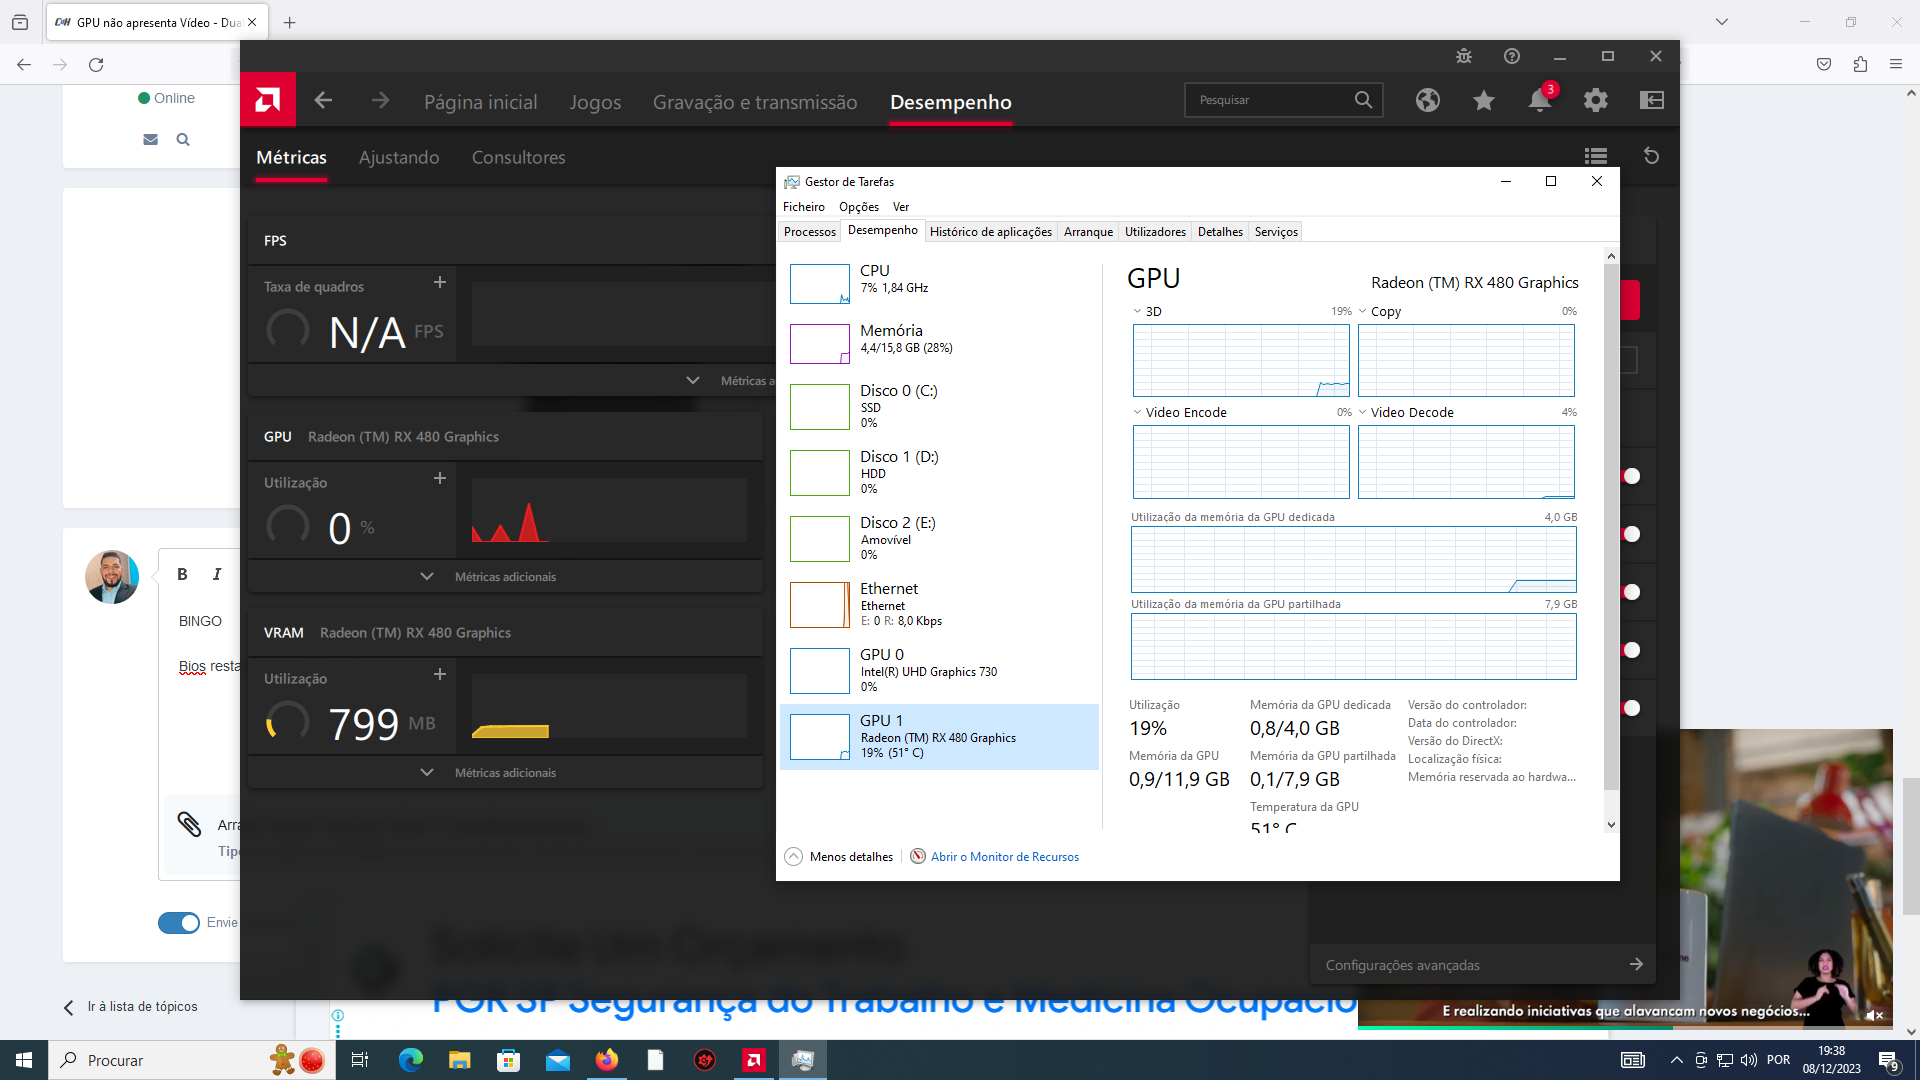Image resolution: width=1920 pixels, height=1080 pixels.
Task: Toggle bold formatting in the reply editor
Action: click(x=182, y=574)
